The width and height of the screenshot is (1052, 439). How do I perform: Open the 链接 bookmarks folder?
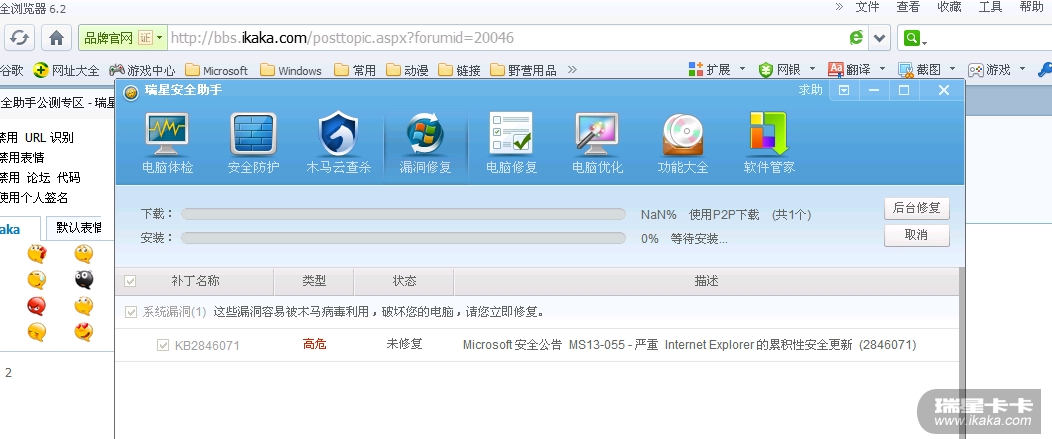pyautogui.click(x=460, y=70)
